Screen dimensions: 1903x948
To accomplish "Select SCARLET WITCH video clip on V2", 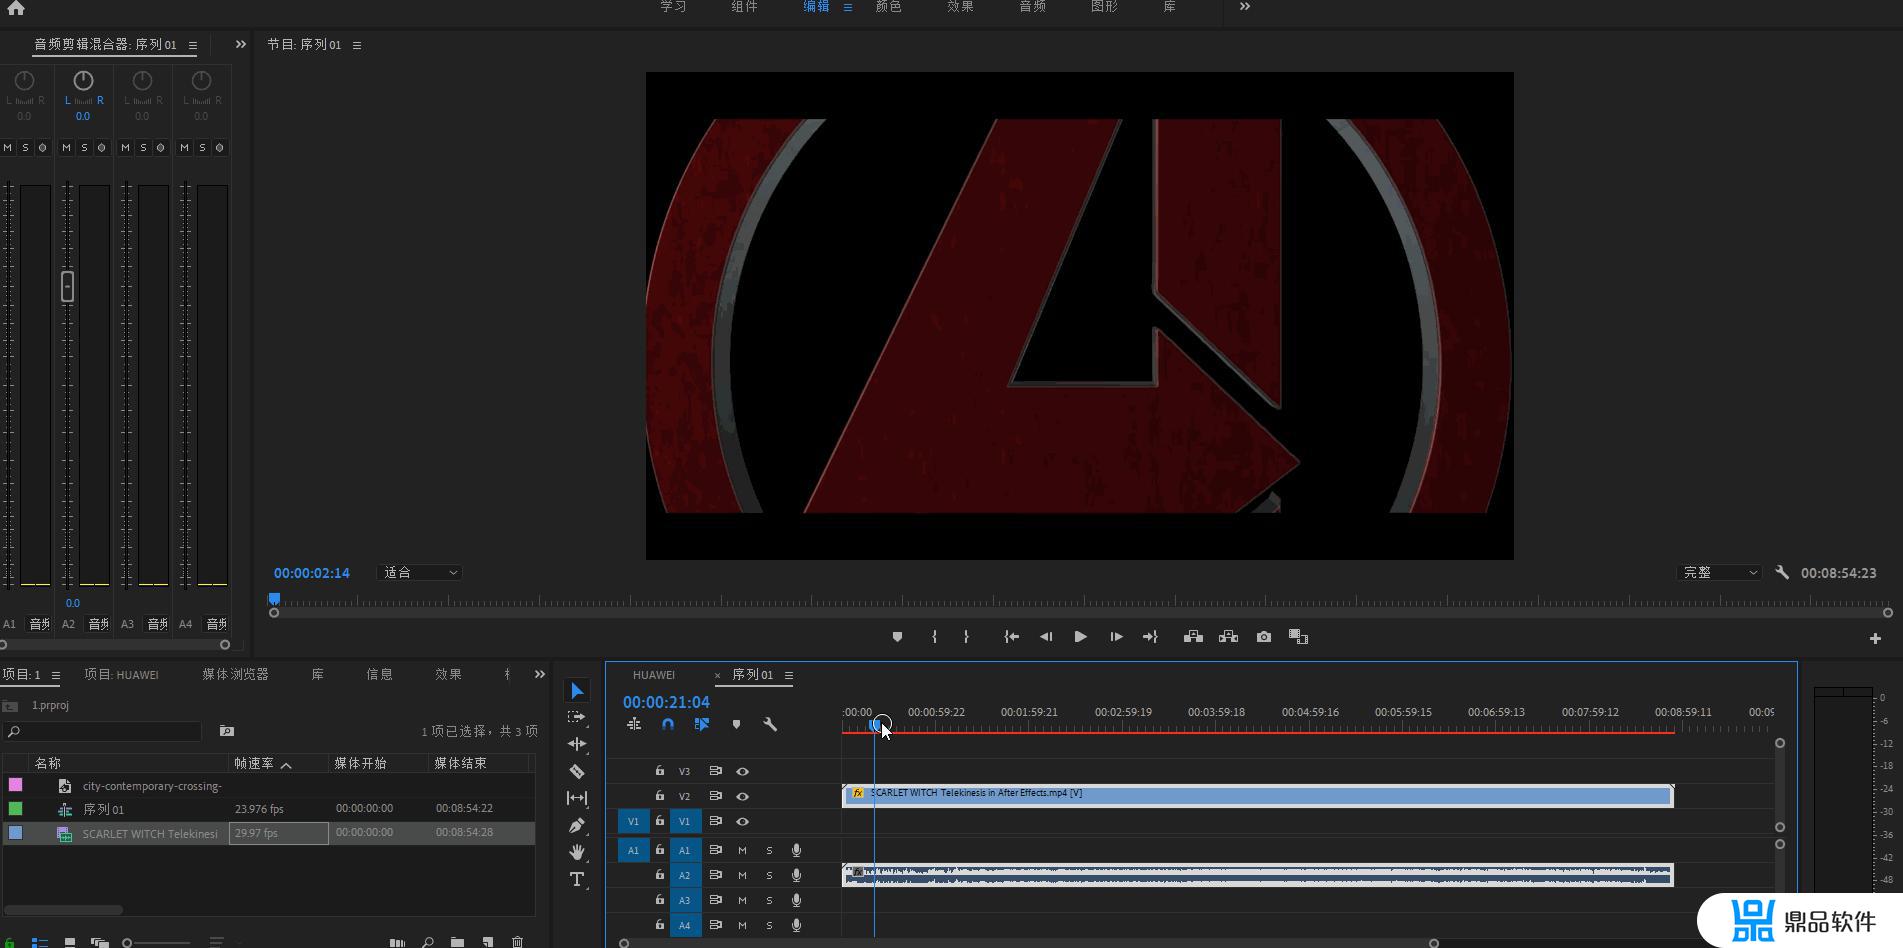I will click(x=1258, y=796).
